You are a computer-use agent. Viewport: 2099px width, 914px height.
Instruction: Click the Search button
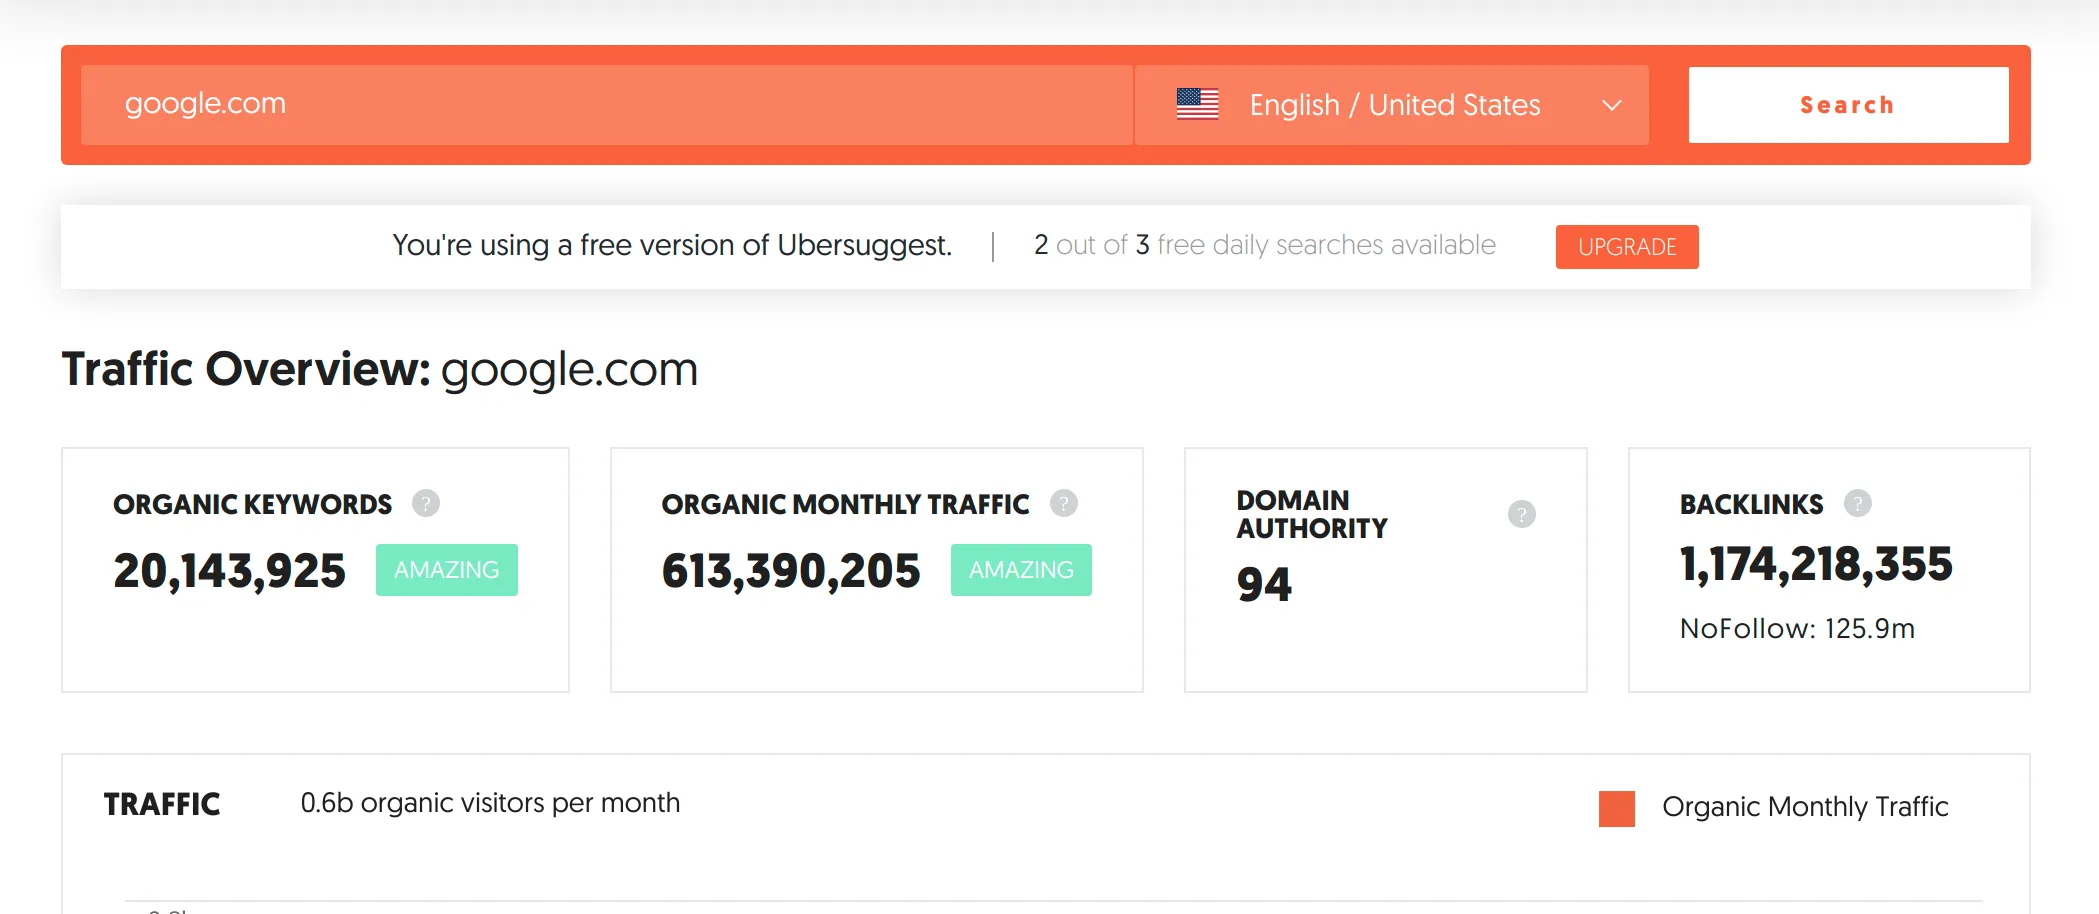click(1848, 105)
